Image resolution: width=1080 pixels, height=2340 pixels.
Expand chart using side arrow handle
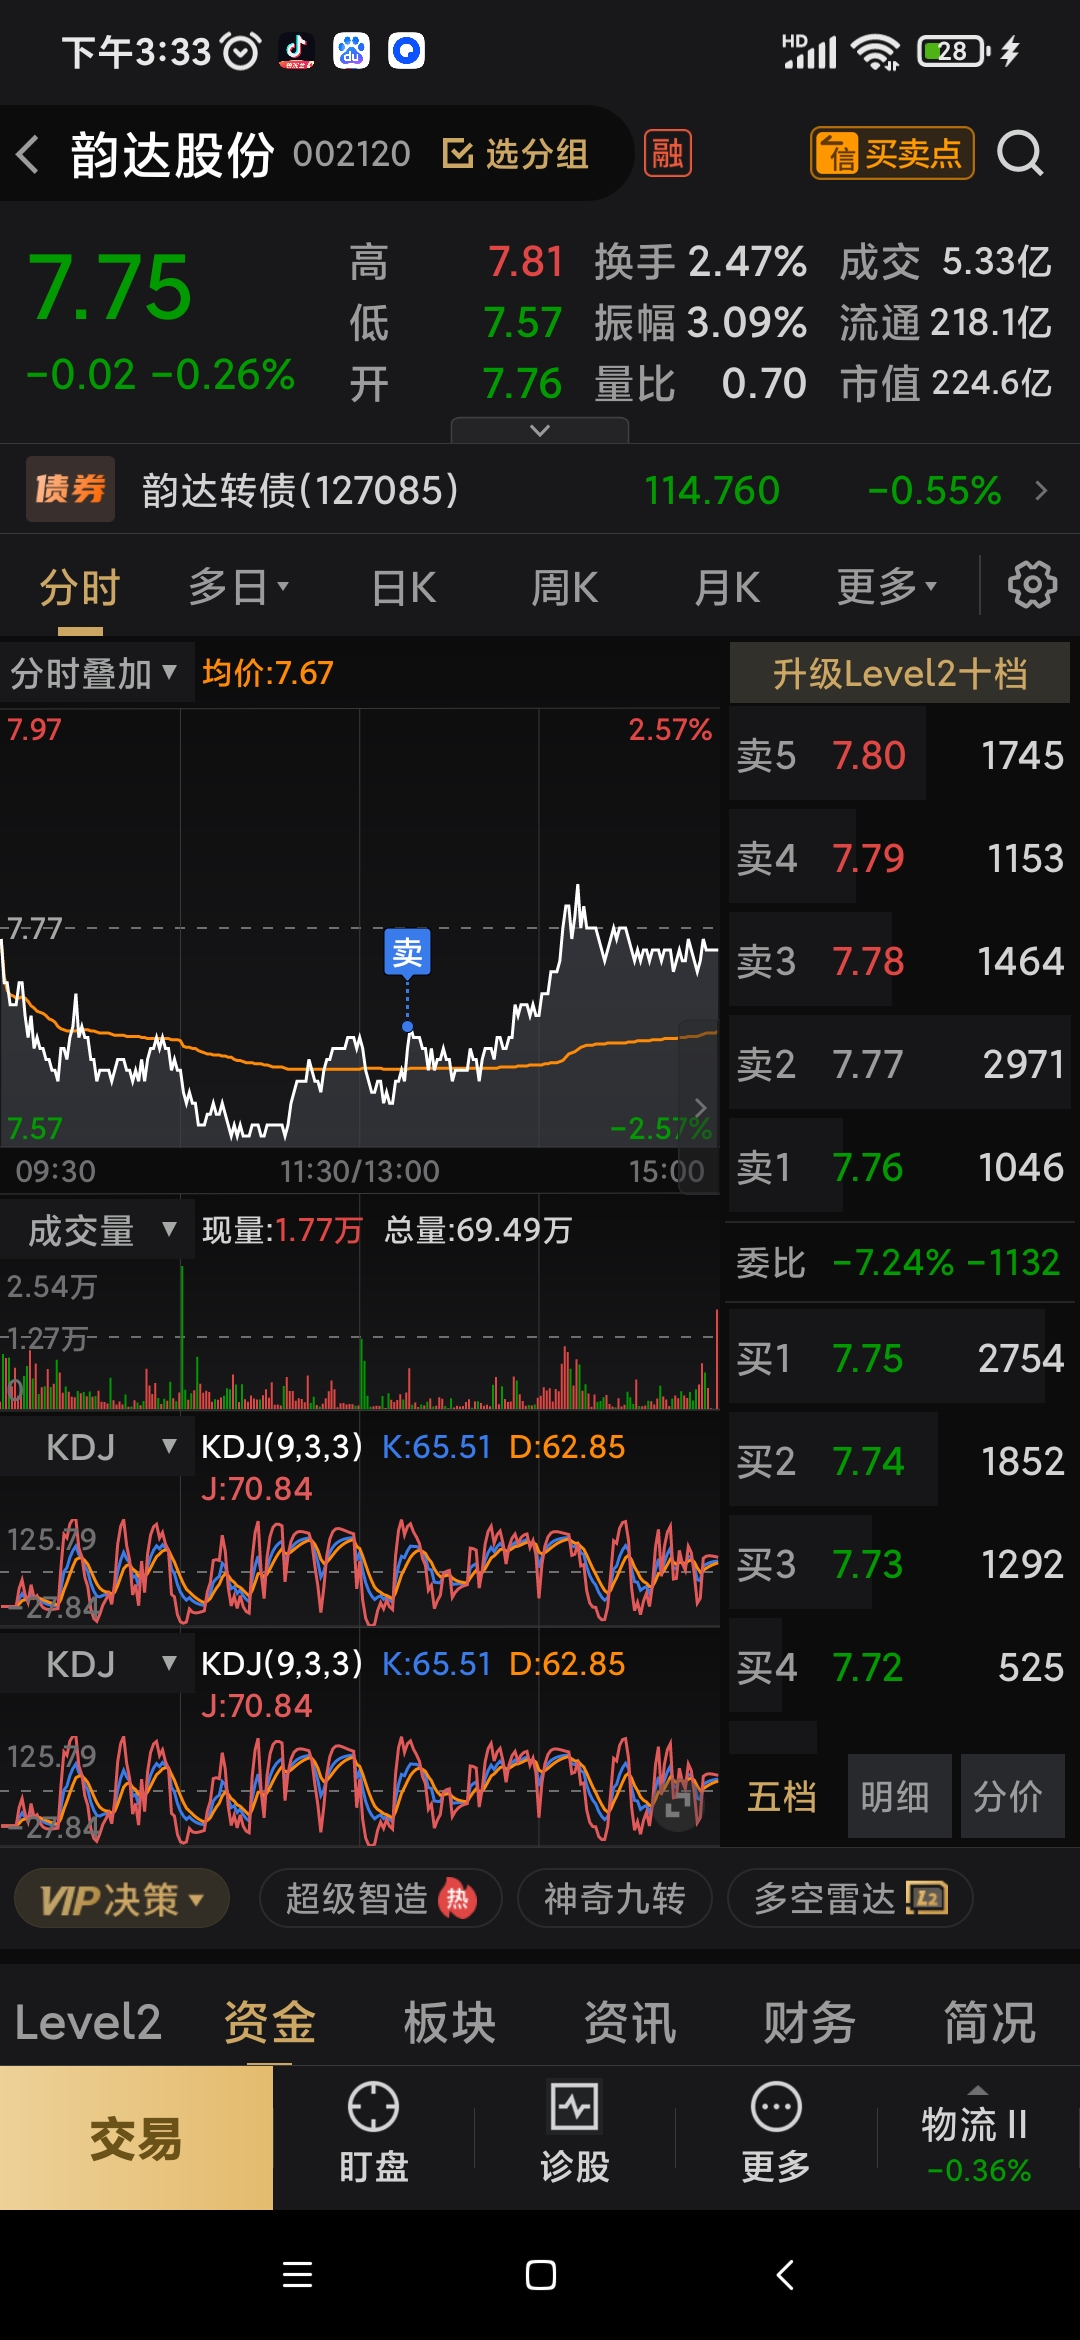[x=700, y=1107]
